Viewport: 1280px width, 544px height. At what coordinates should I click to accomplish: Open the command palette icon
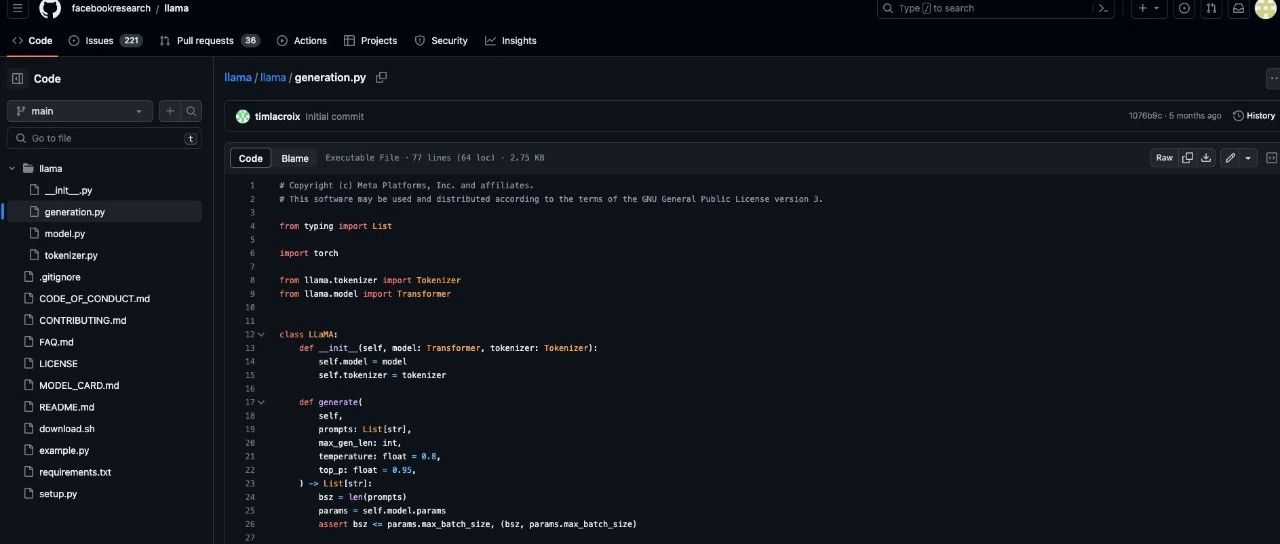(1103, 8)
